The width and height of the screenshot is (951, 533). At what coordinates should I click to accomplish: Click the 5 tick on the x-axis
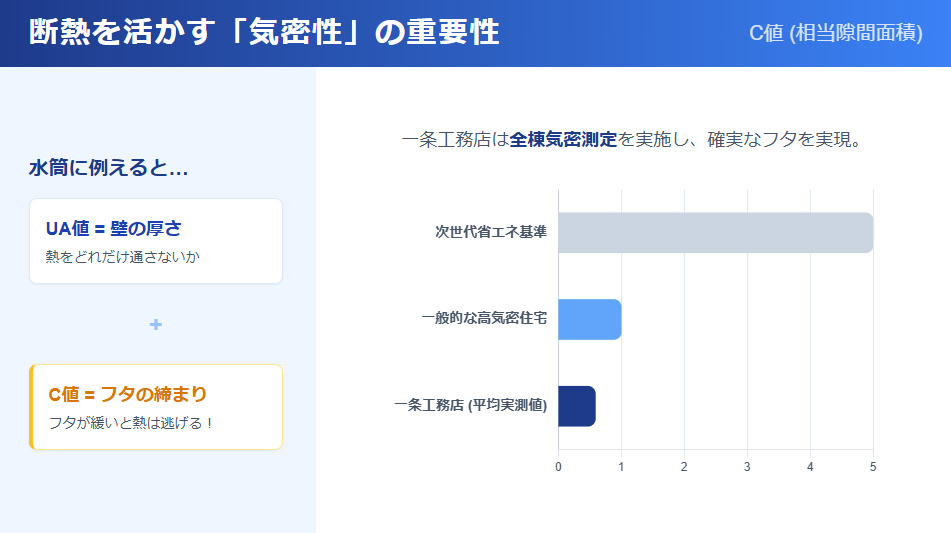tap(873, 467)
